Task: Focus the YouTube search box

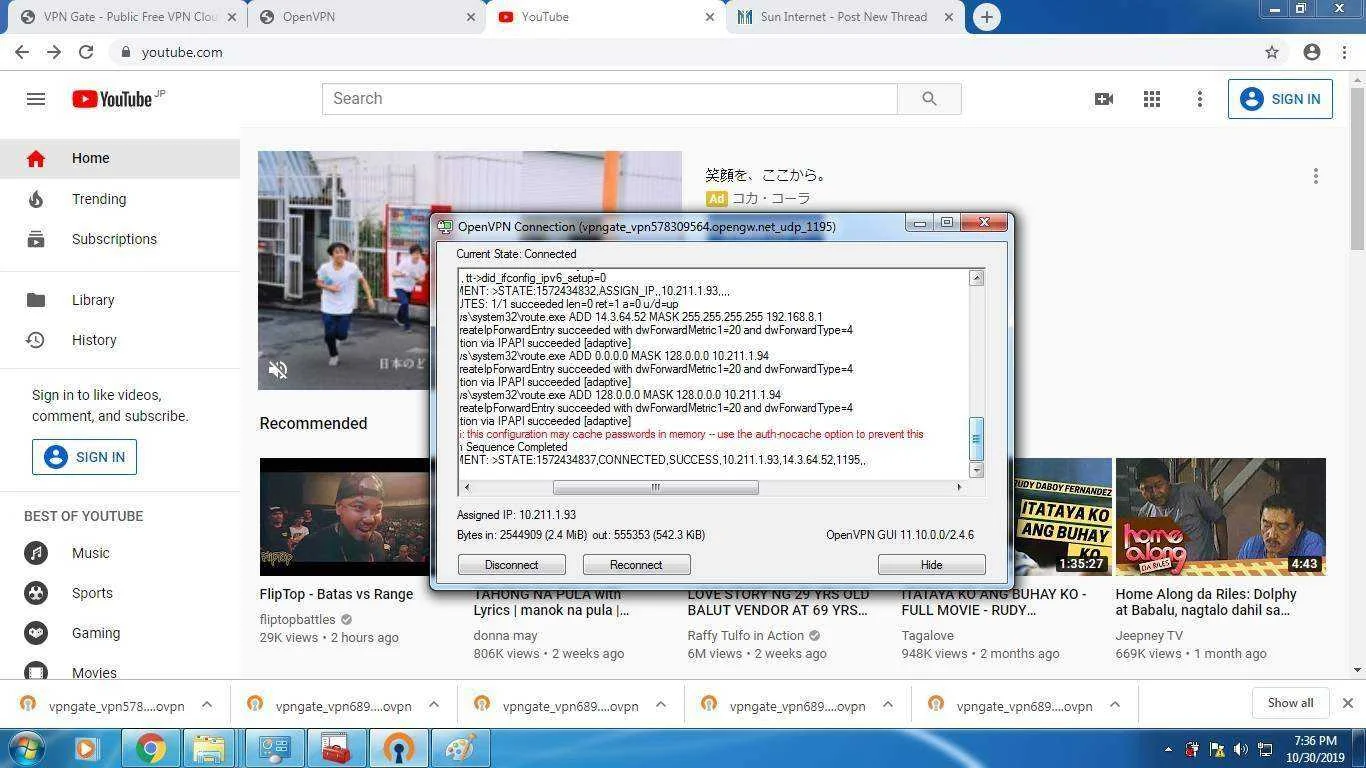Action: pos(609,99)
